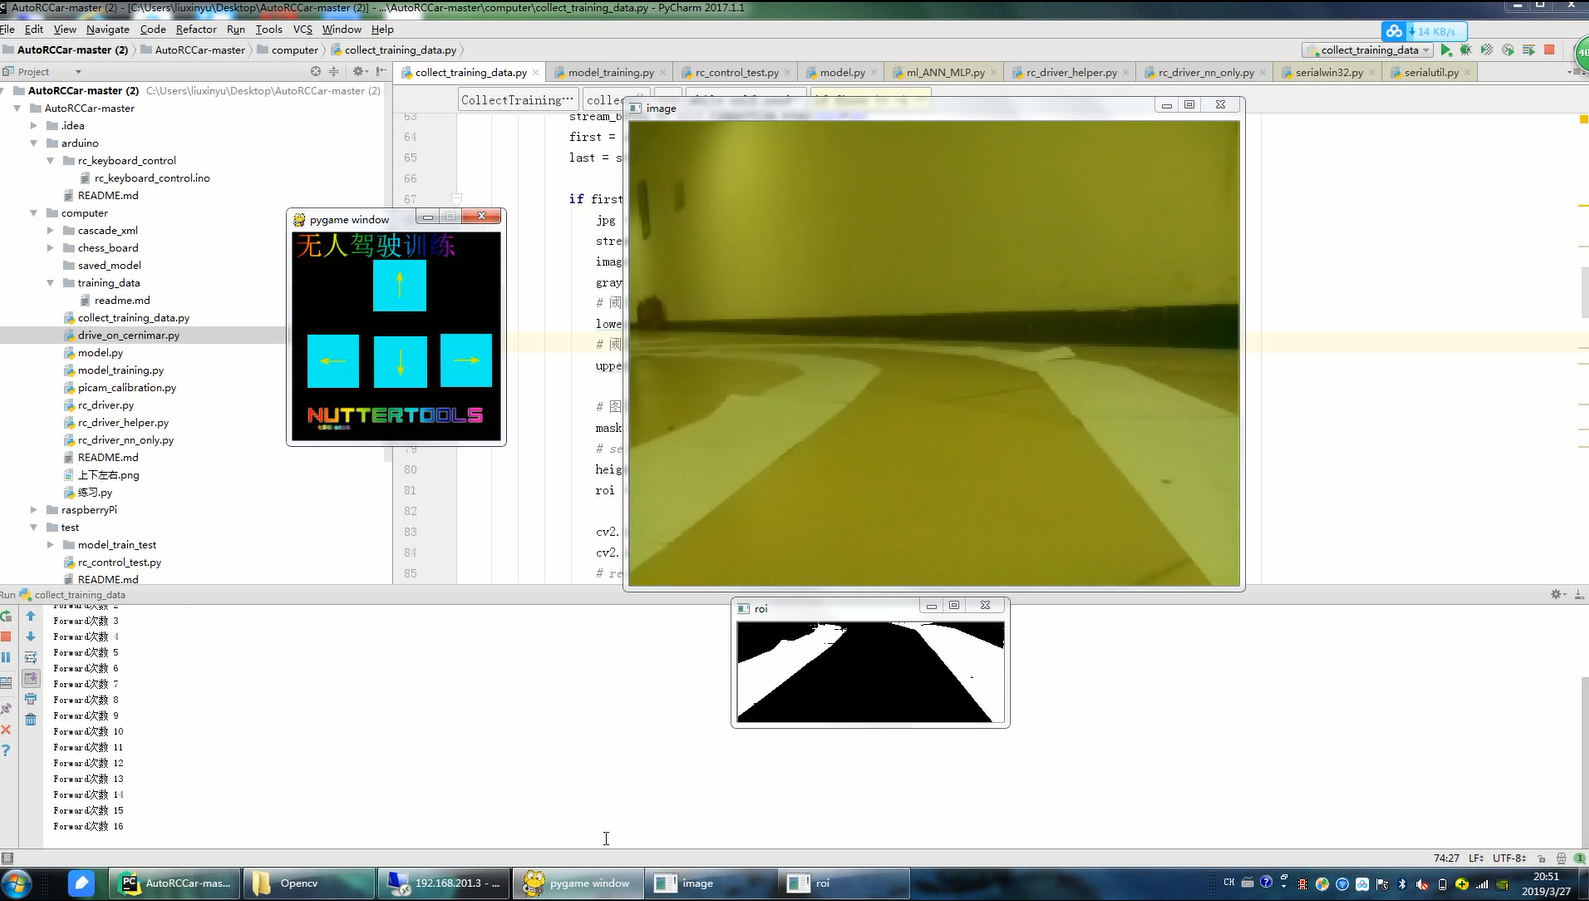This screenshot has height=901, width=1589.
Task: Toggle read-only lock icon in status bar
Action: coord(1542,858)
